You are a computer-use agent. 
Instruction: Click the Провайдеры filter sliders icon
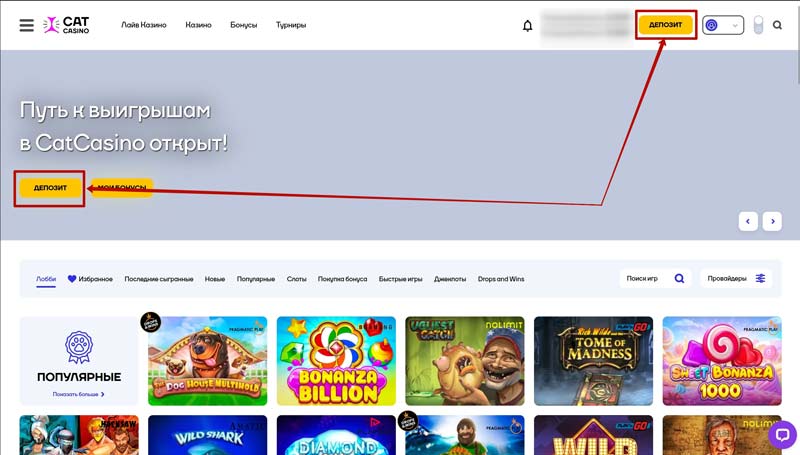(x=760, y=279)
